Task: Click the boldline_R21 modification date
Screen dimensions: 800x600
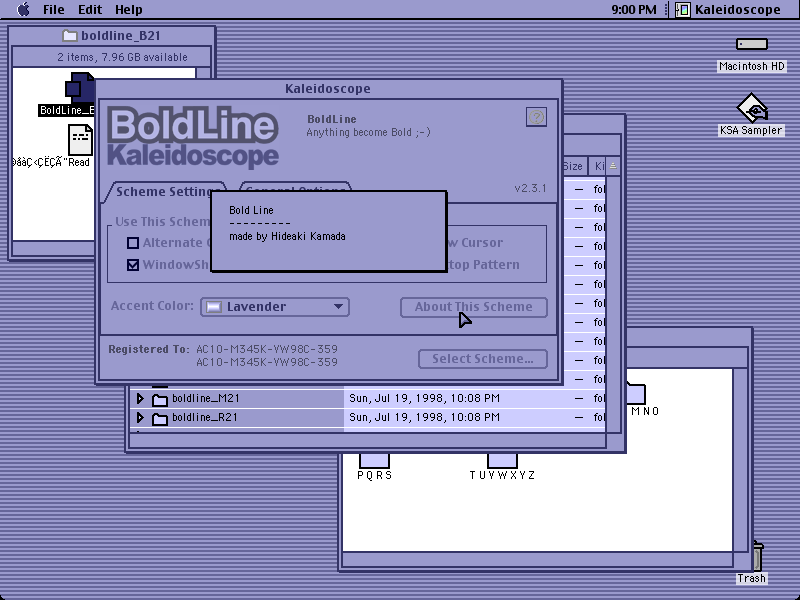Action: (424, 417)
